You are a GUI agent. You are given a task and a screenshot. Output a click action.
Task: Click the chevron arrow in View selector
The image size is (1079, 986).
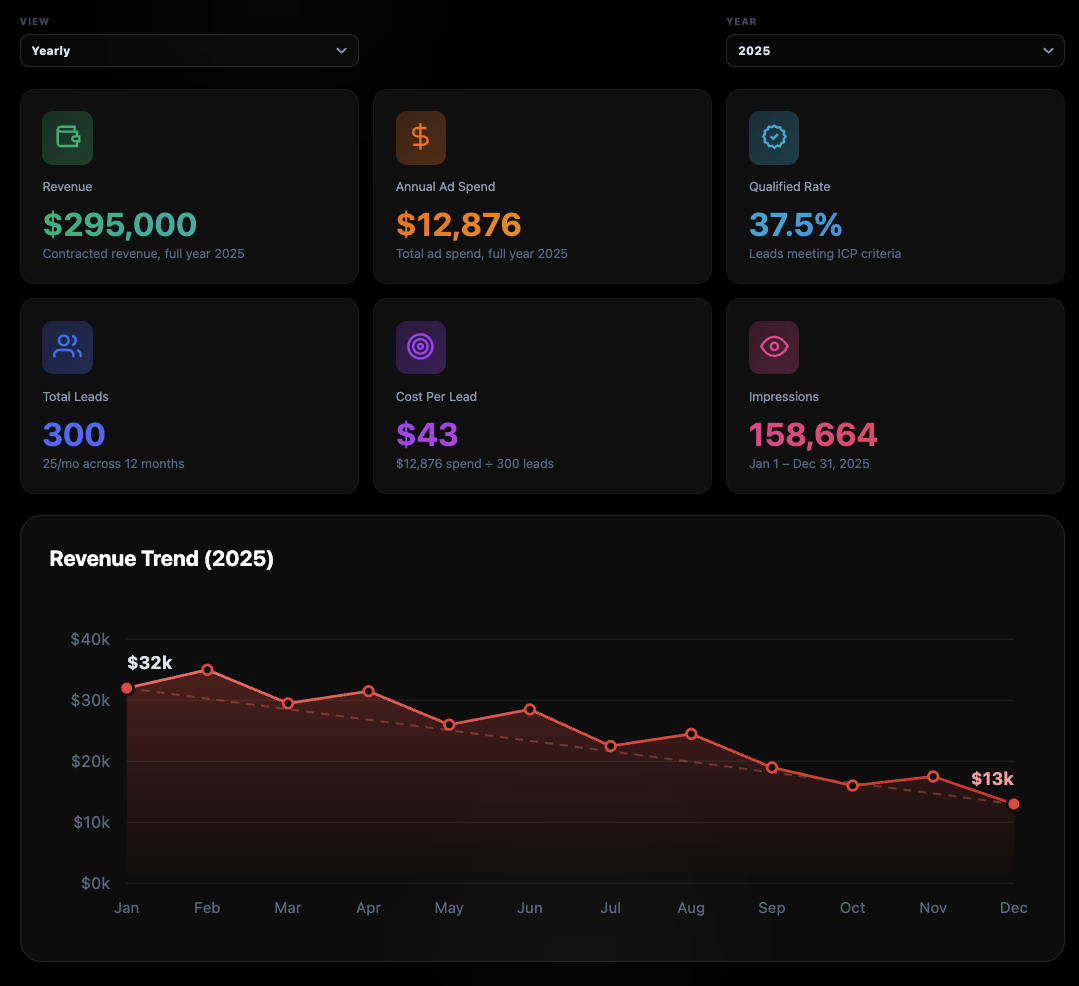pyautogui.click(x=341, y=51)
